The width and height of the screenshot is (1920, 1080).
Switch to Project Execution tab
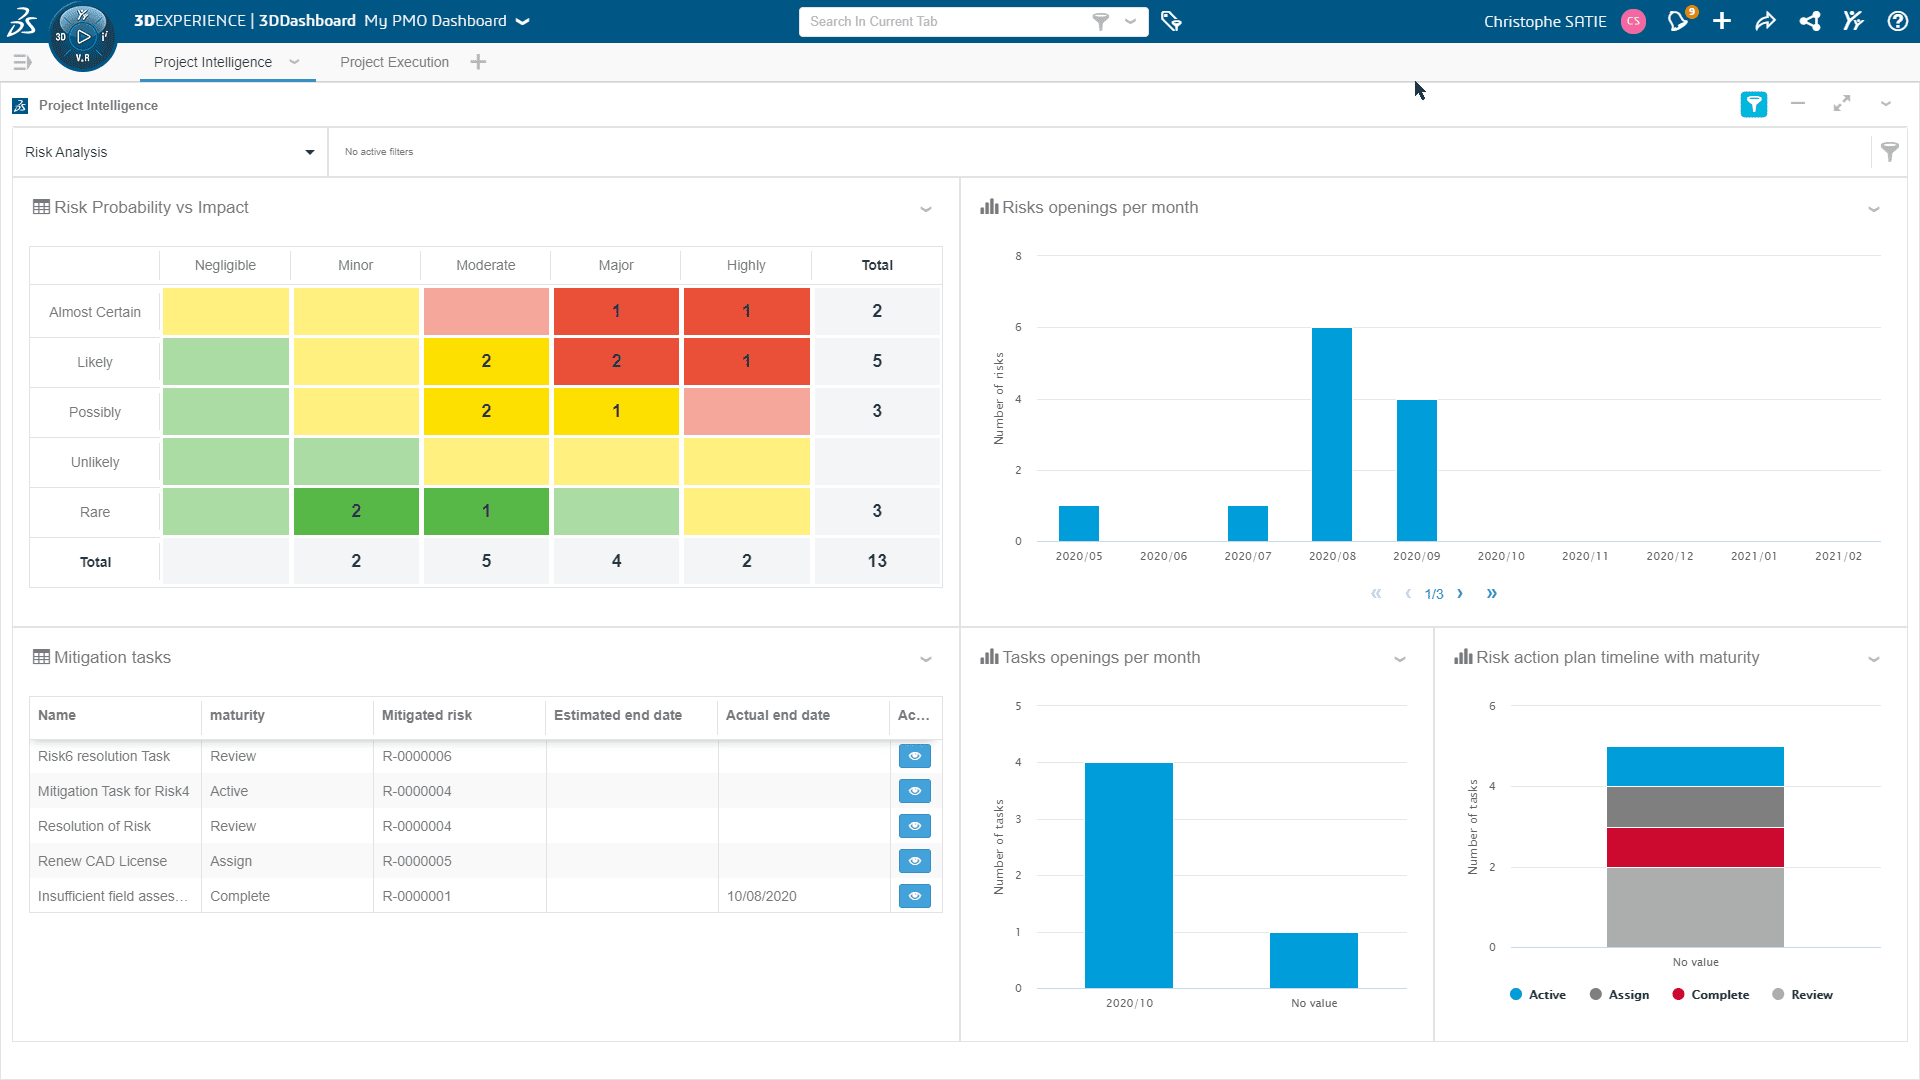394,62
